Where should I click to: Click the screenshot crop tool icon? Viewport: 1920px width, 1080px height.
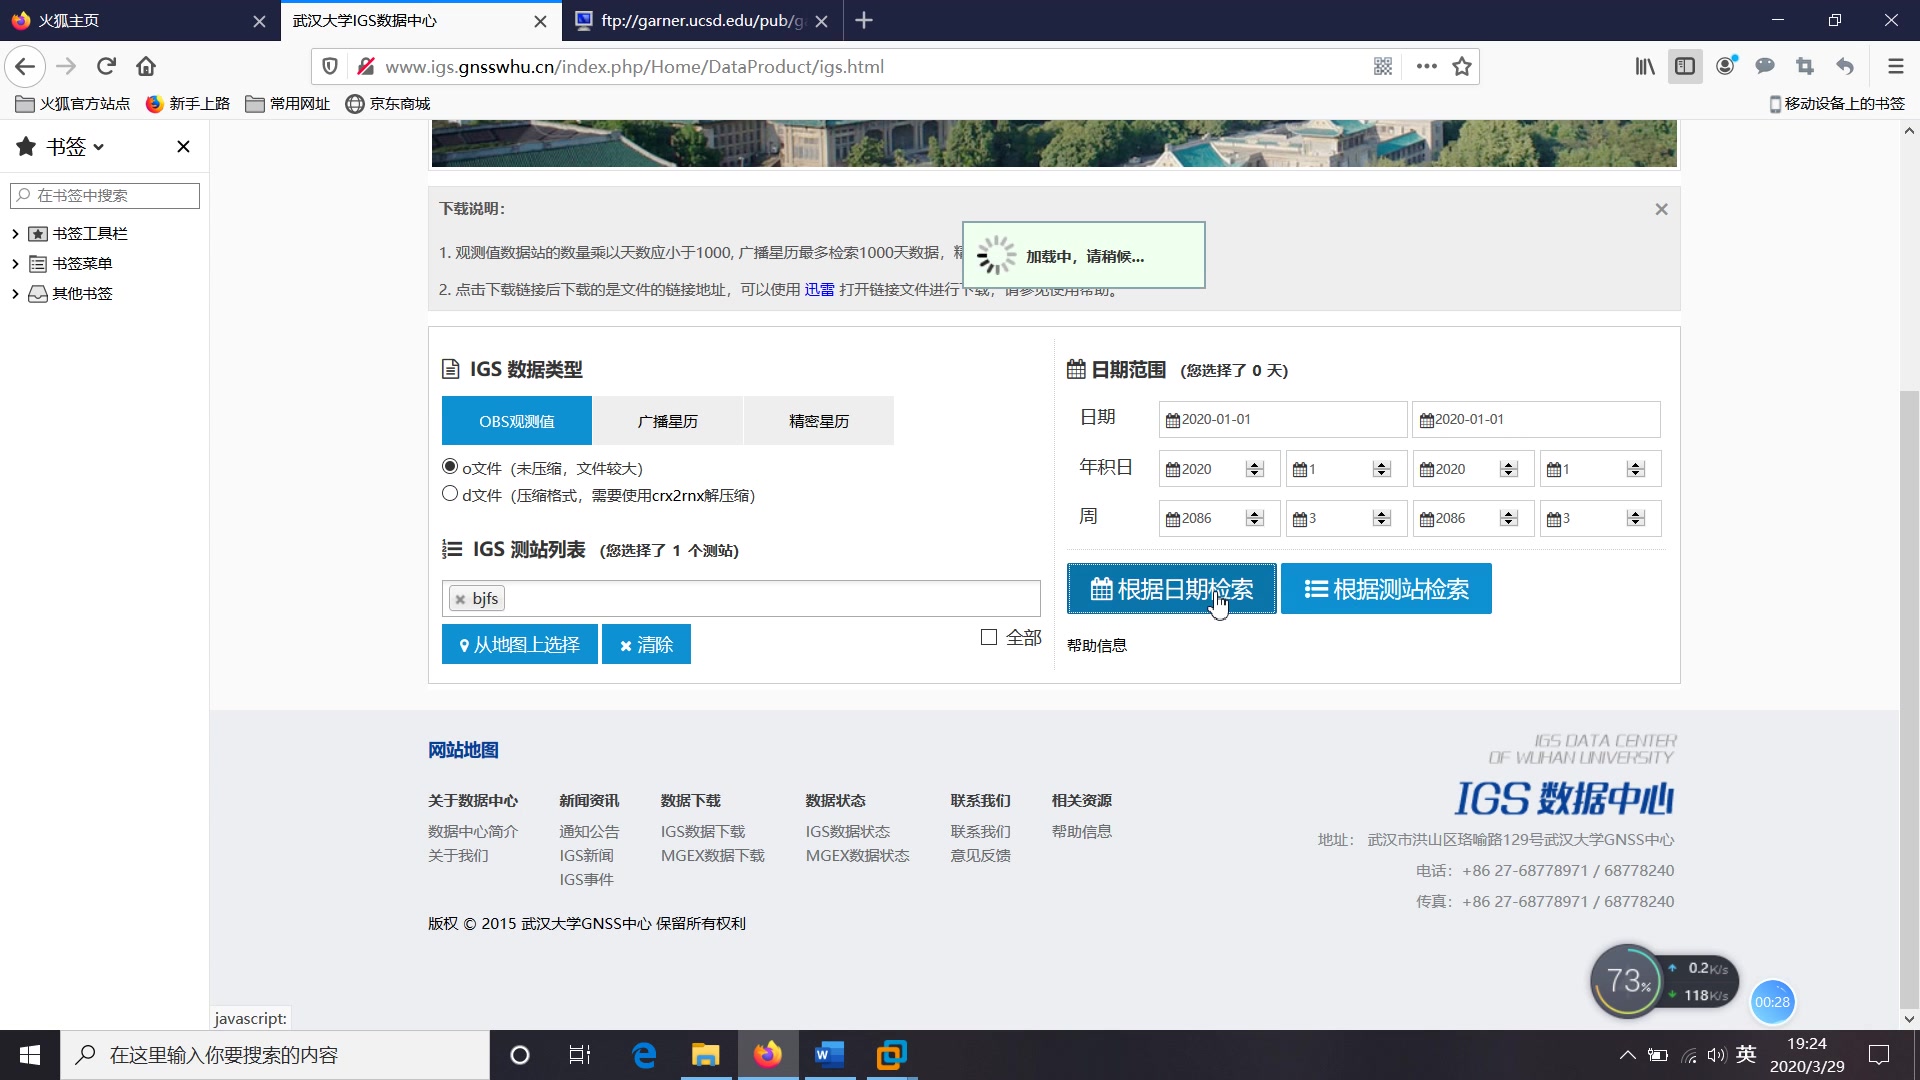[x=1805, y=67]
